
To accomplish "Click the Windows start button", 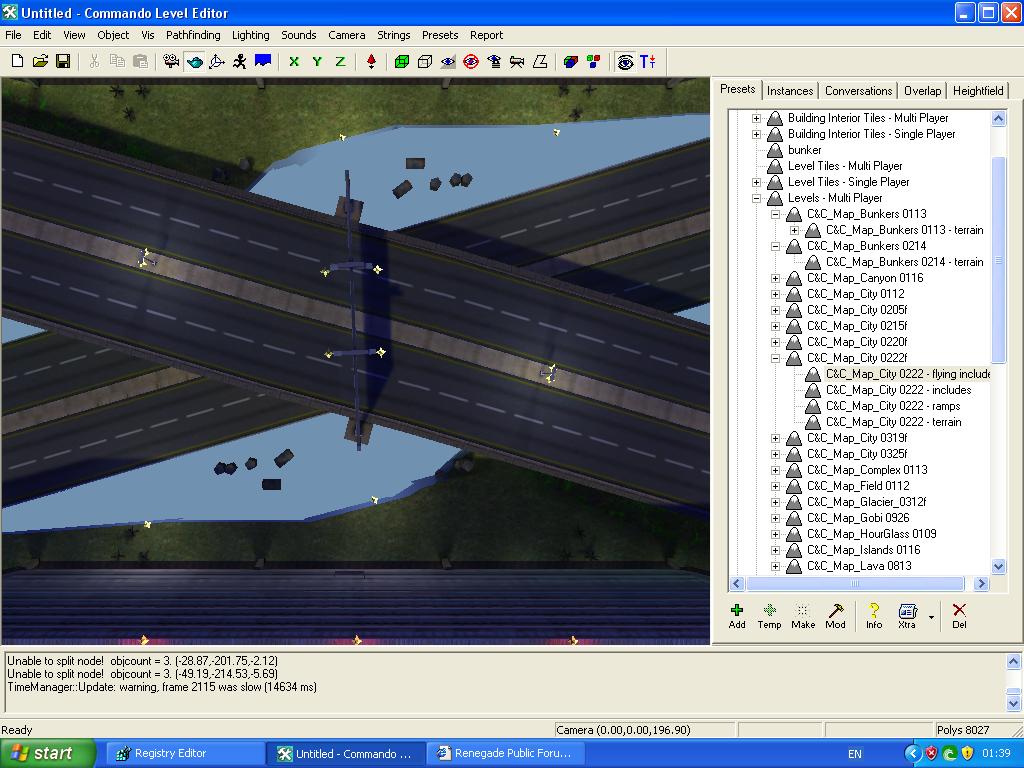I will point(48,753).
